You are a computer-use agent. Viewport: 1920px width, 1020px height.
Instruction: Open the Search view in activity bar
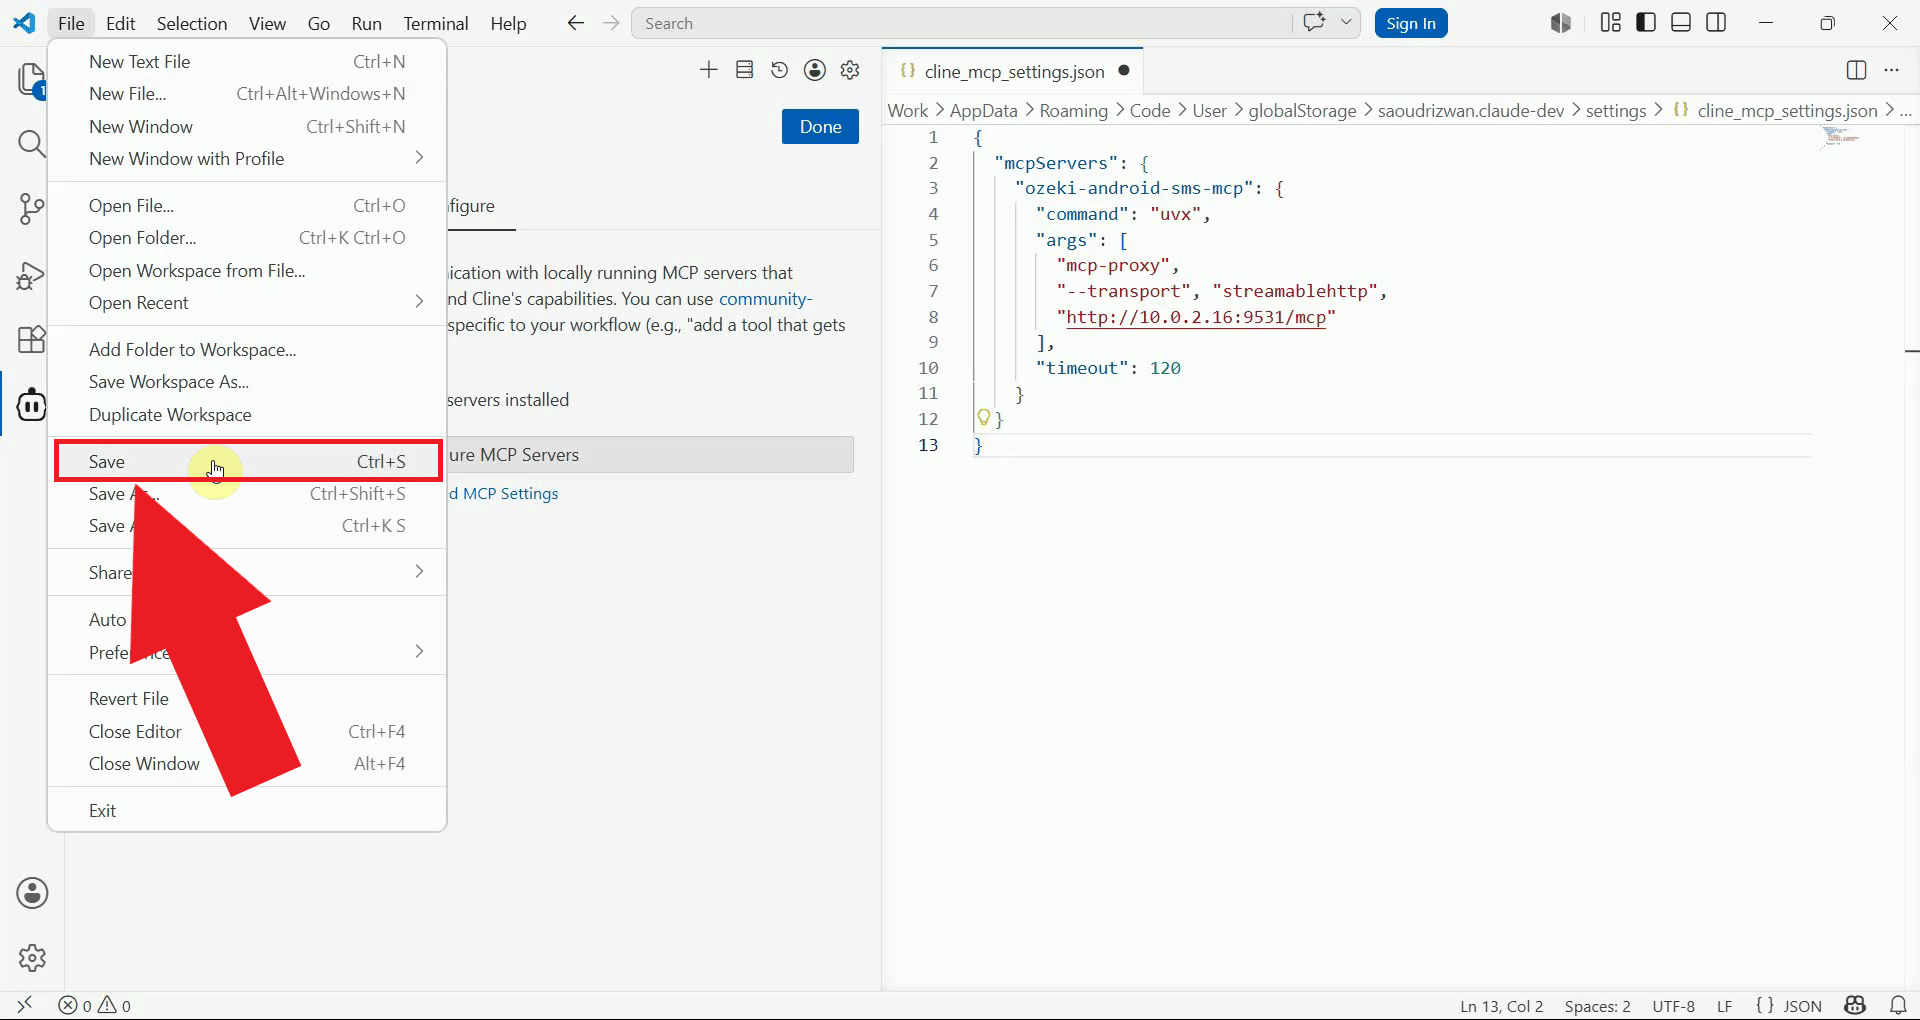click(31, 144)
